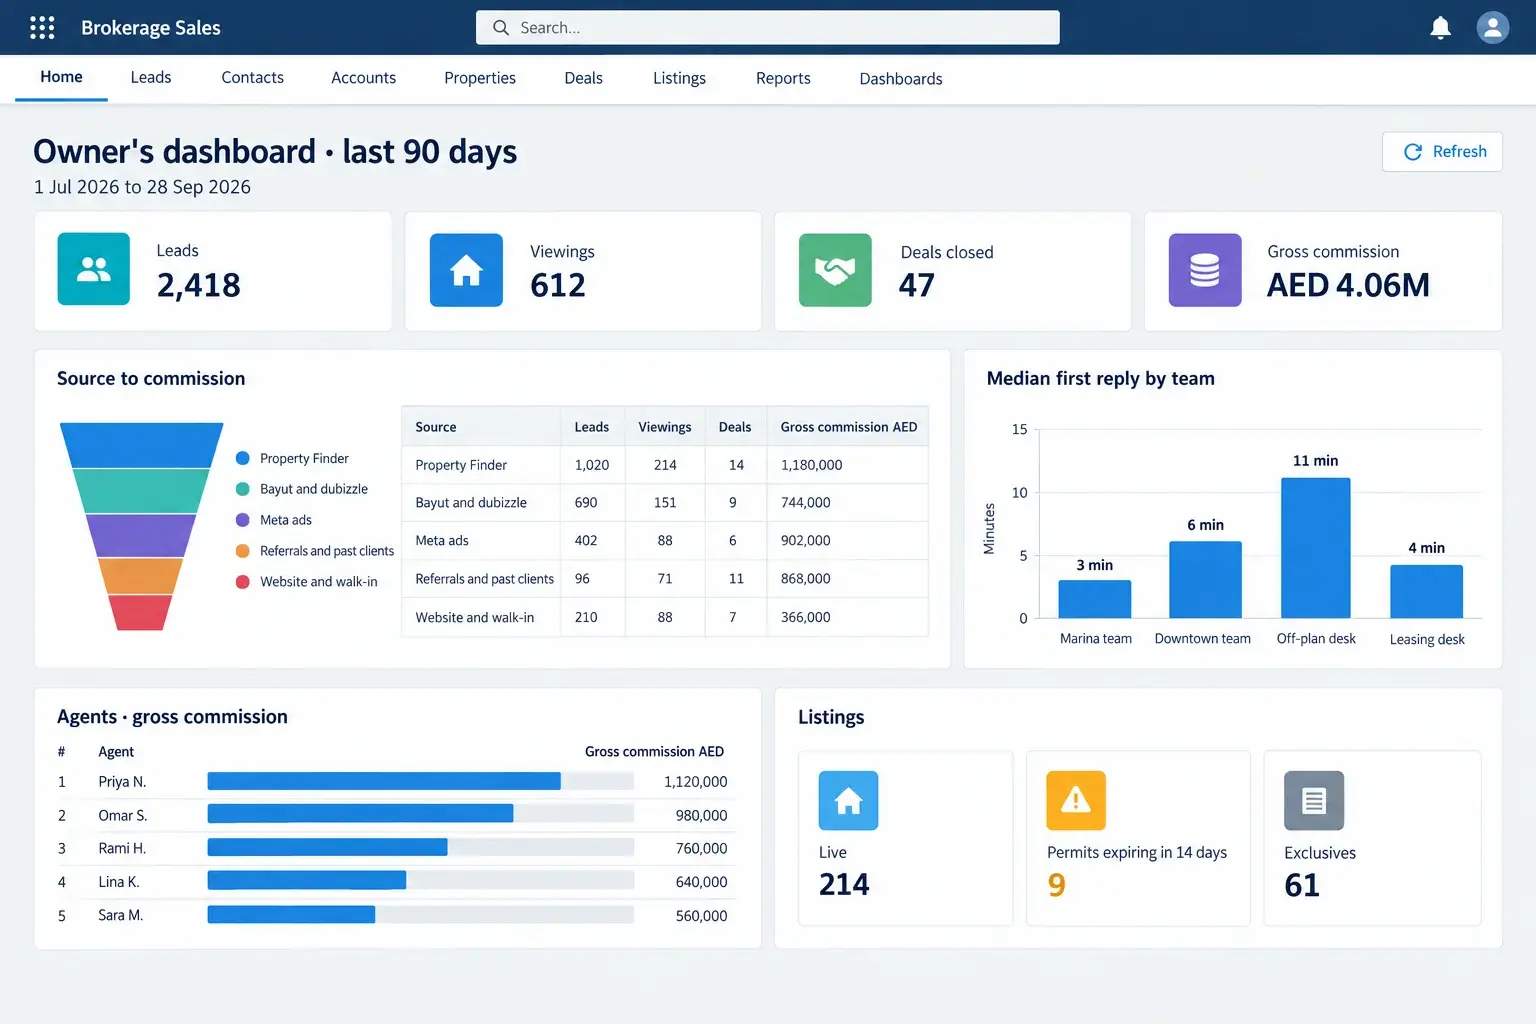This screenshot has height=1024, width=1536.
Task: Click agent Lina K. name
Action: coord(119,882)
